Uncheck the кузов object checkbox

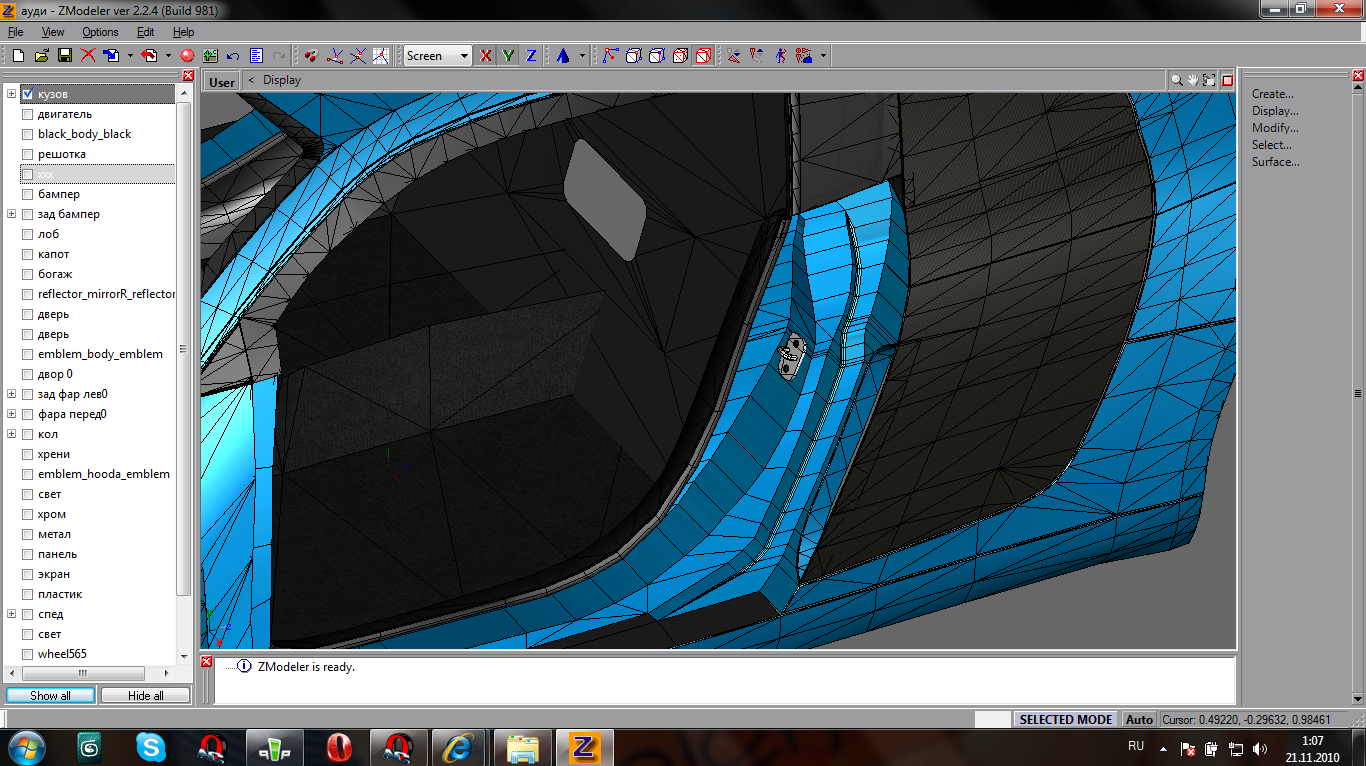(28, 94)
